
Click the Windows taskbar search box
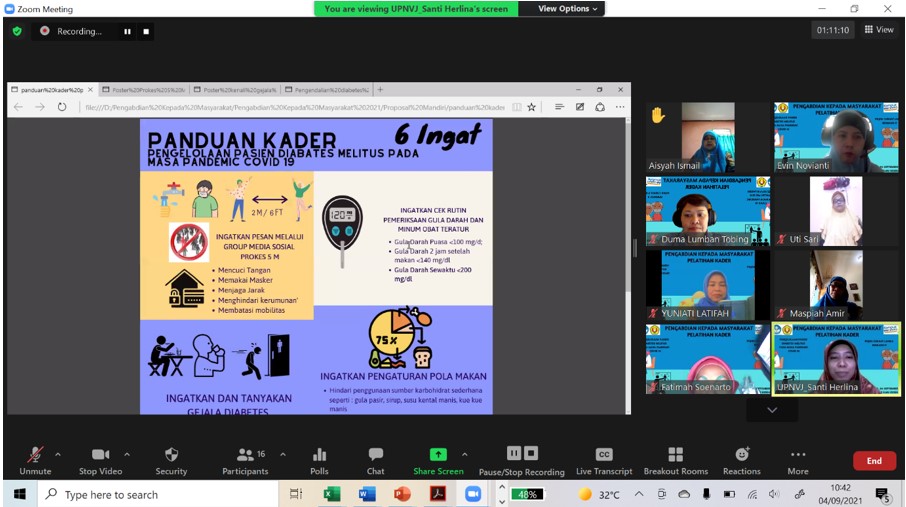(x=160, y=494)
